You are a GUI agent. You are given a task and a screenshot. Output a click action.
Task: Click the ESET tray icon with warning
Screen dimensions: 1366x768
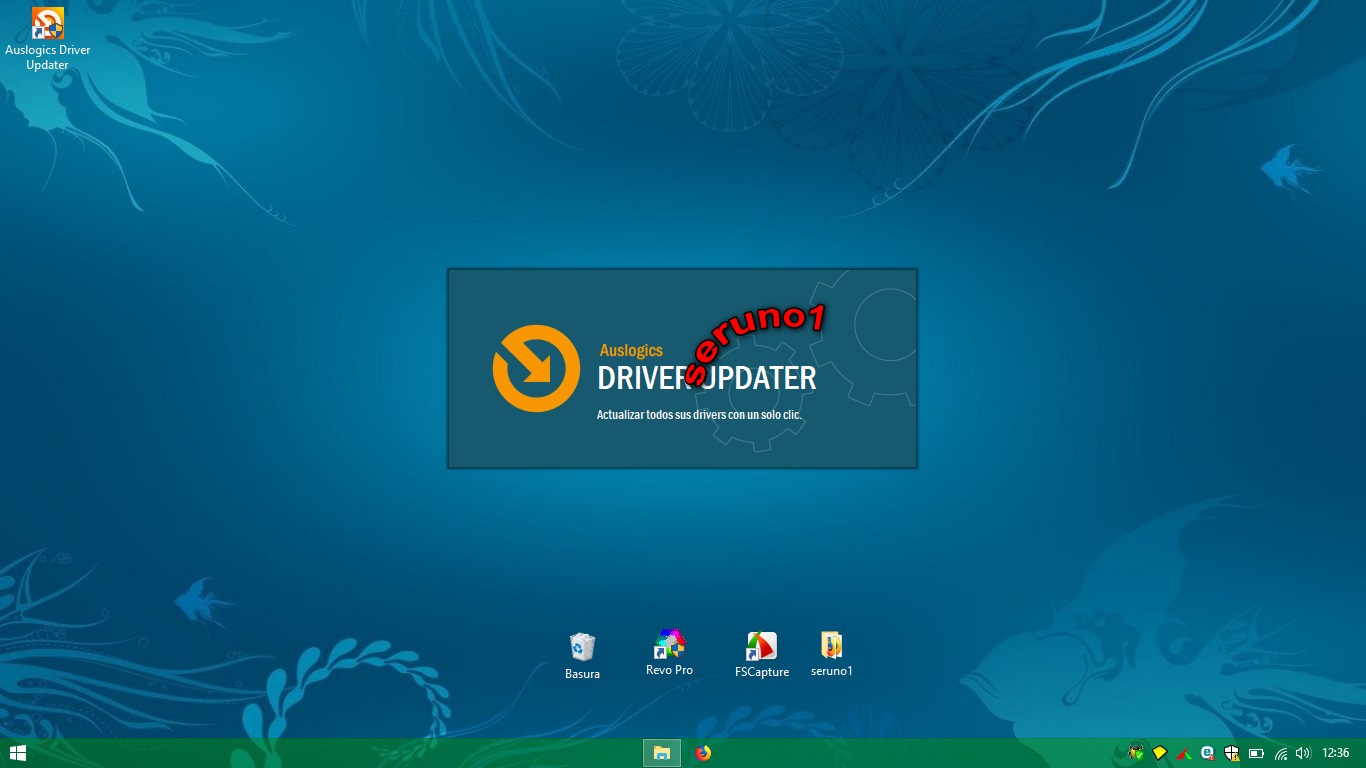click(x=1208, y=753)
